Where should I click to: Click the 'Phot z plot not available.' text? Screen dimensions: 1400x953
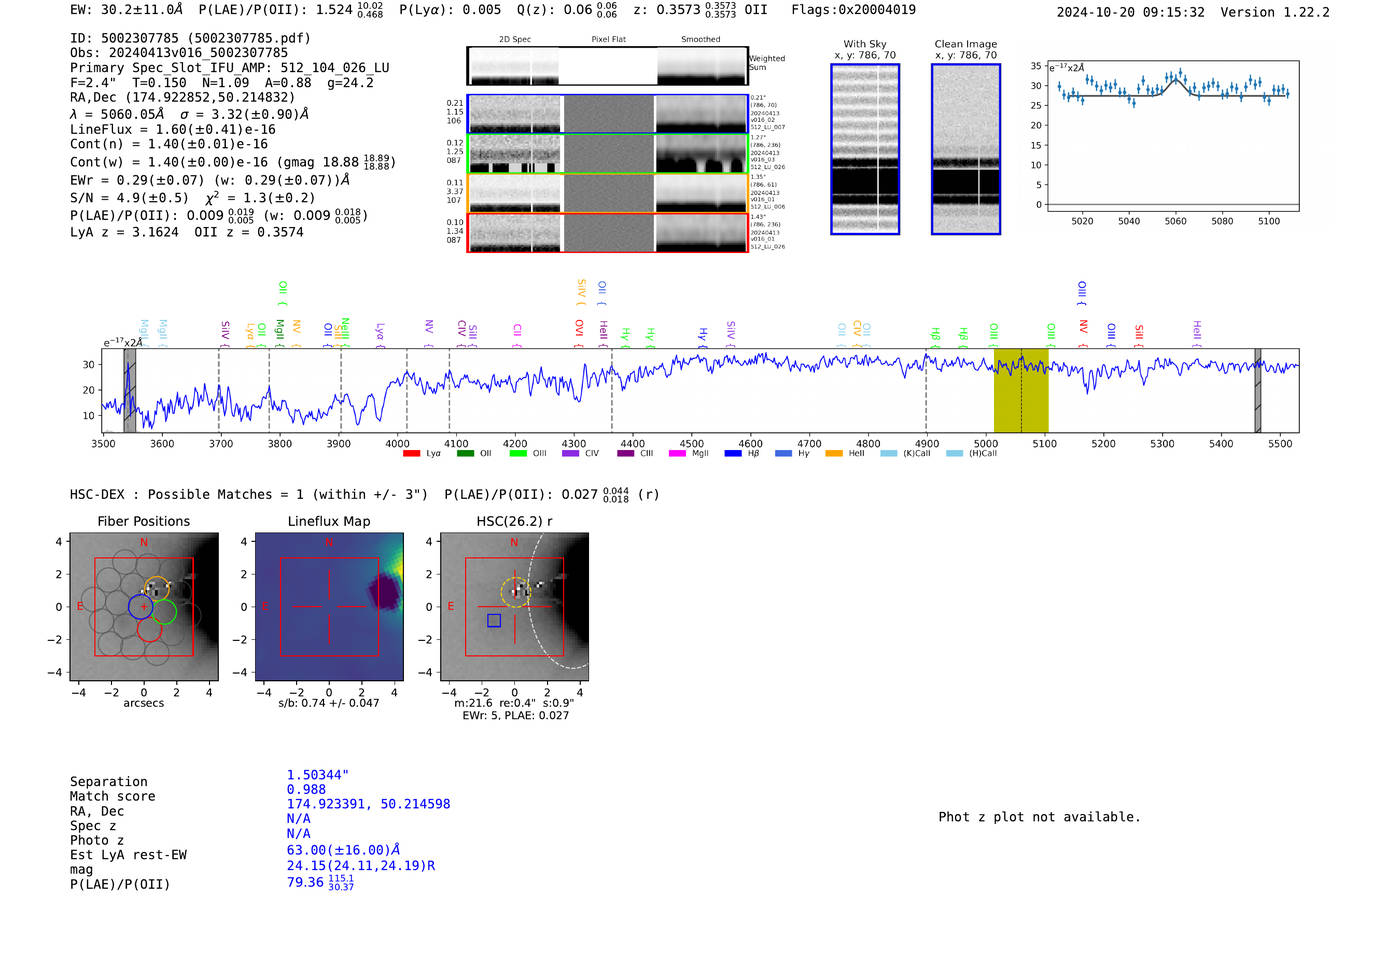[1039, 817]
